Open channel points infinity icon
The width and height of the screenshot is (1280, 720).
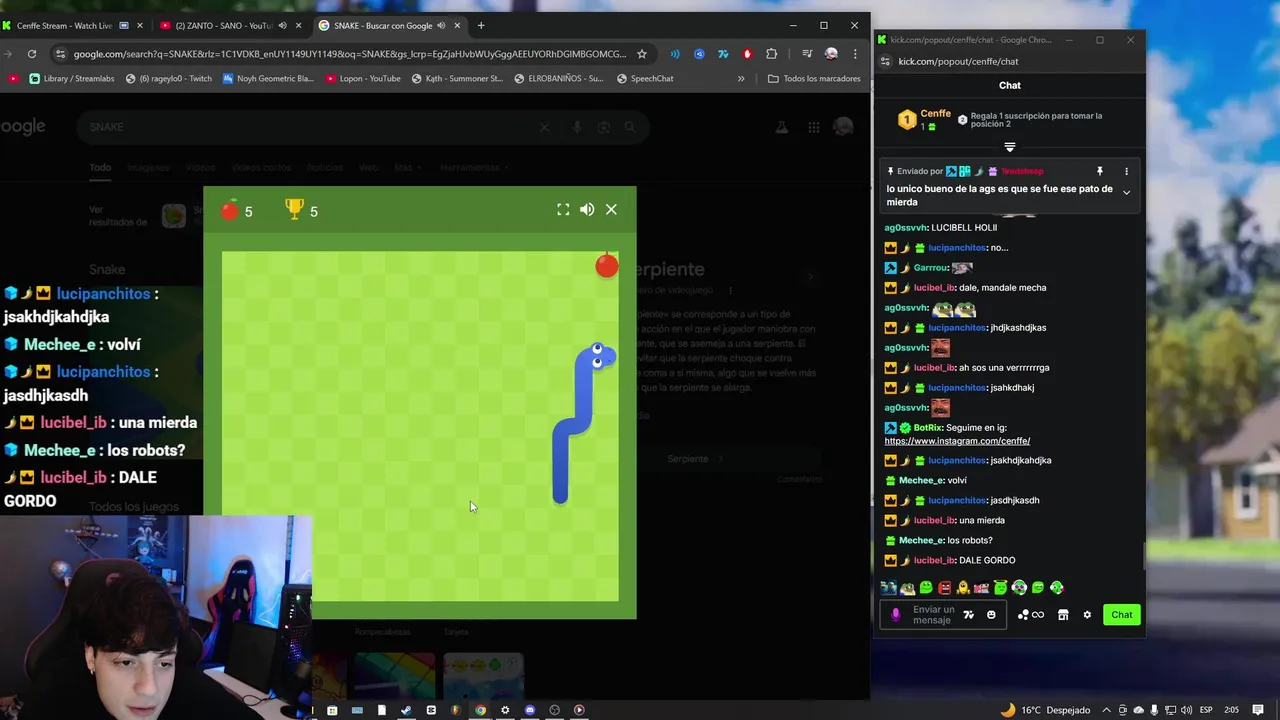point(1030,615)
